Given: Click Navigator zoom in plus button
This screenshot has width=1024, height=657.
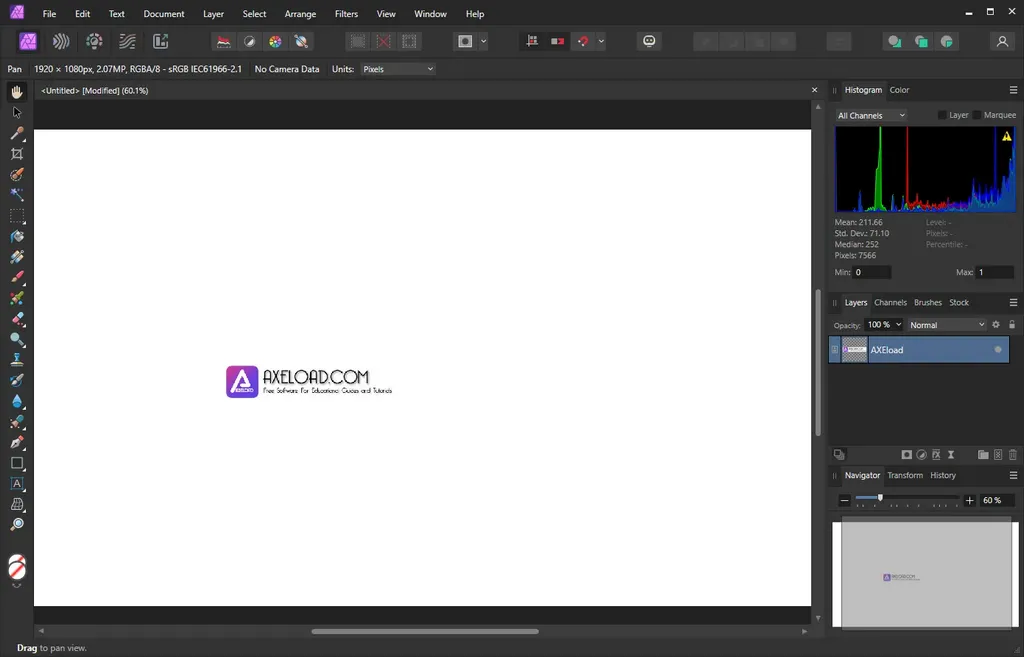Looking at the screenshot, I should (970, 500).
